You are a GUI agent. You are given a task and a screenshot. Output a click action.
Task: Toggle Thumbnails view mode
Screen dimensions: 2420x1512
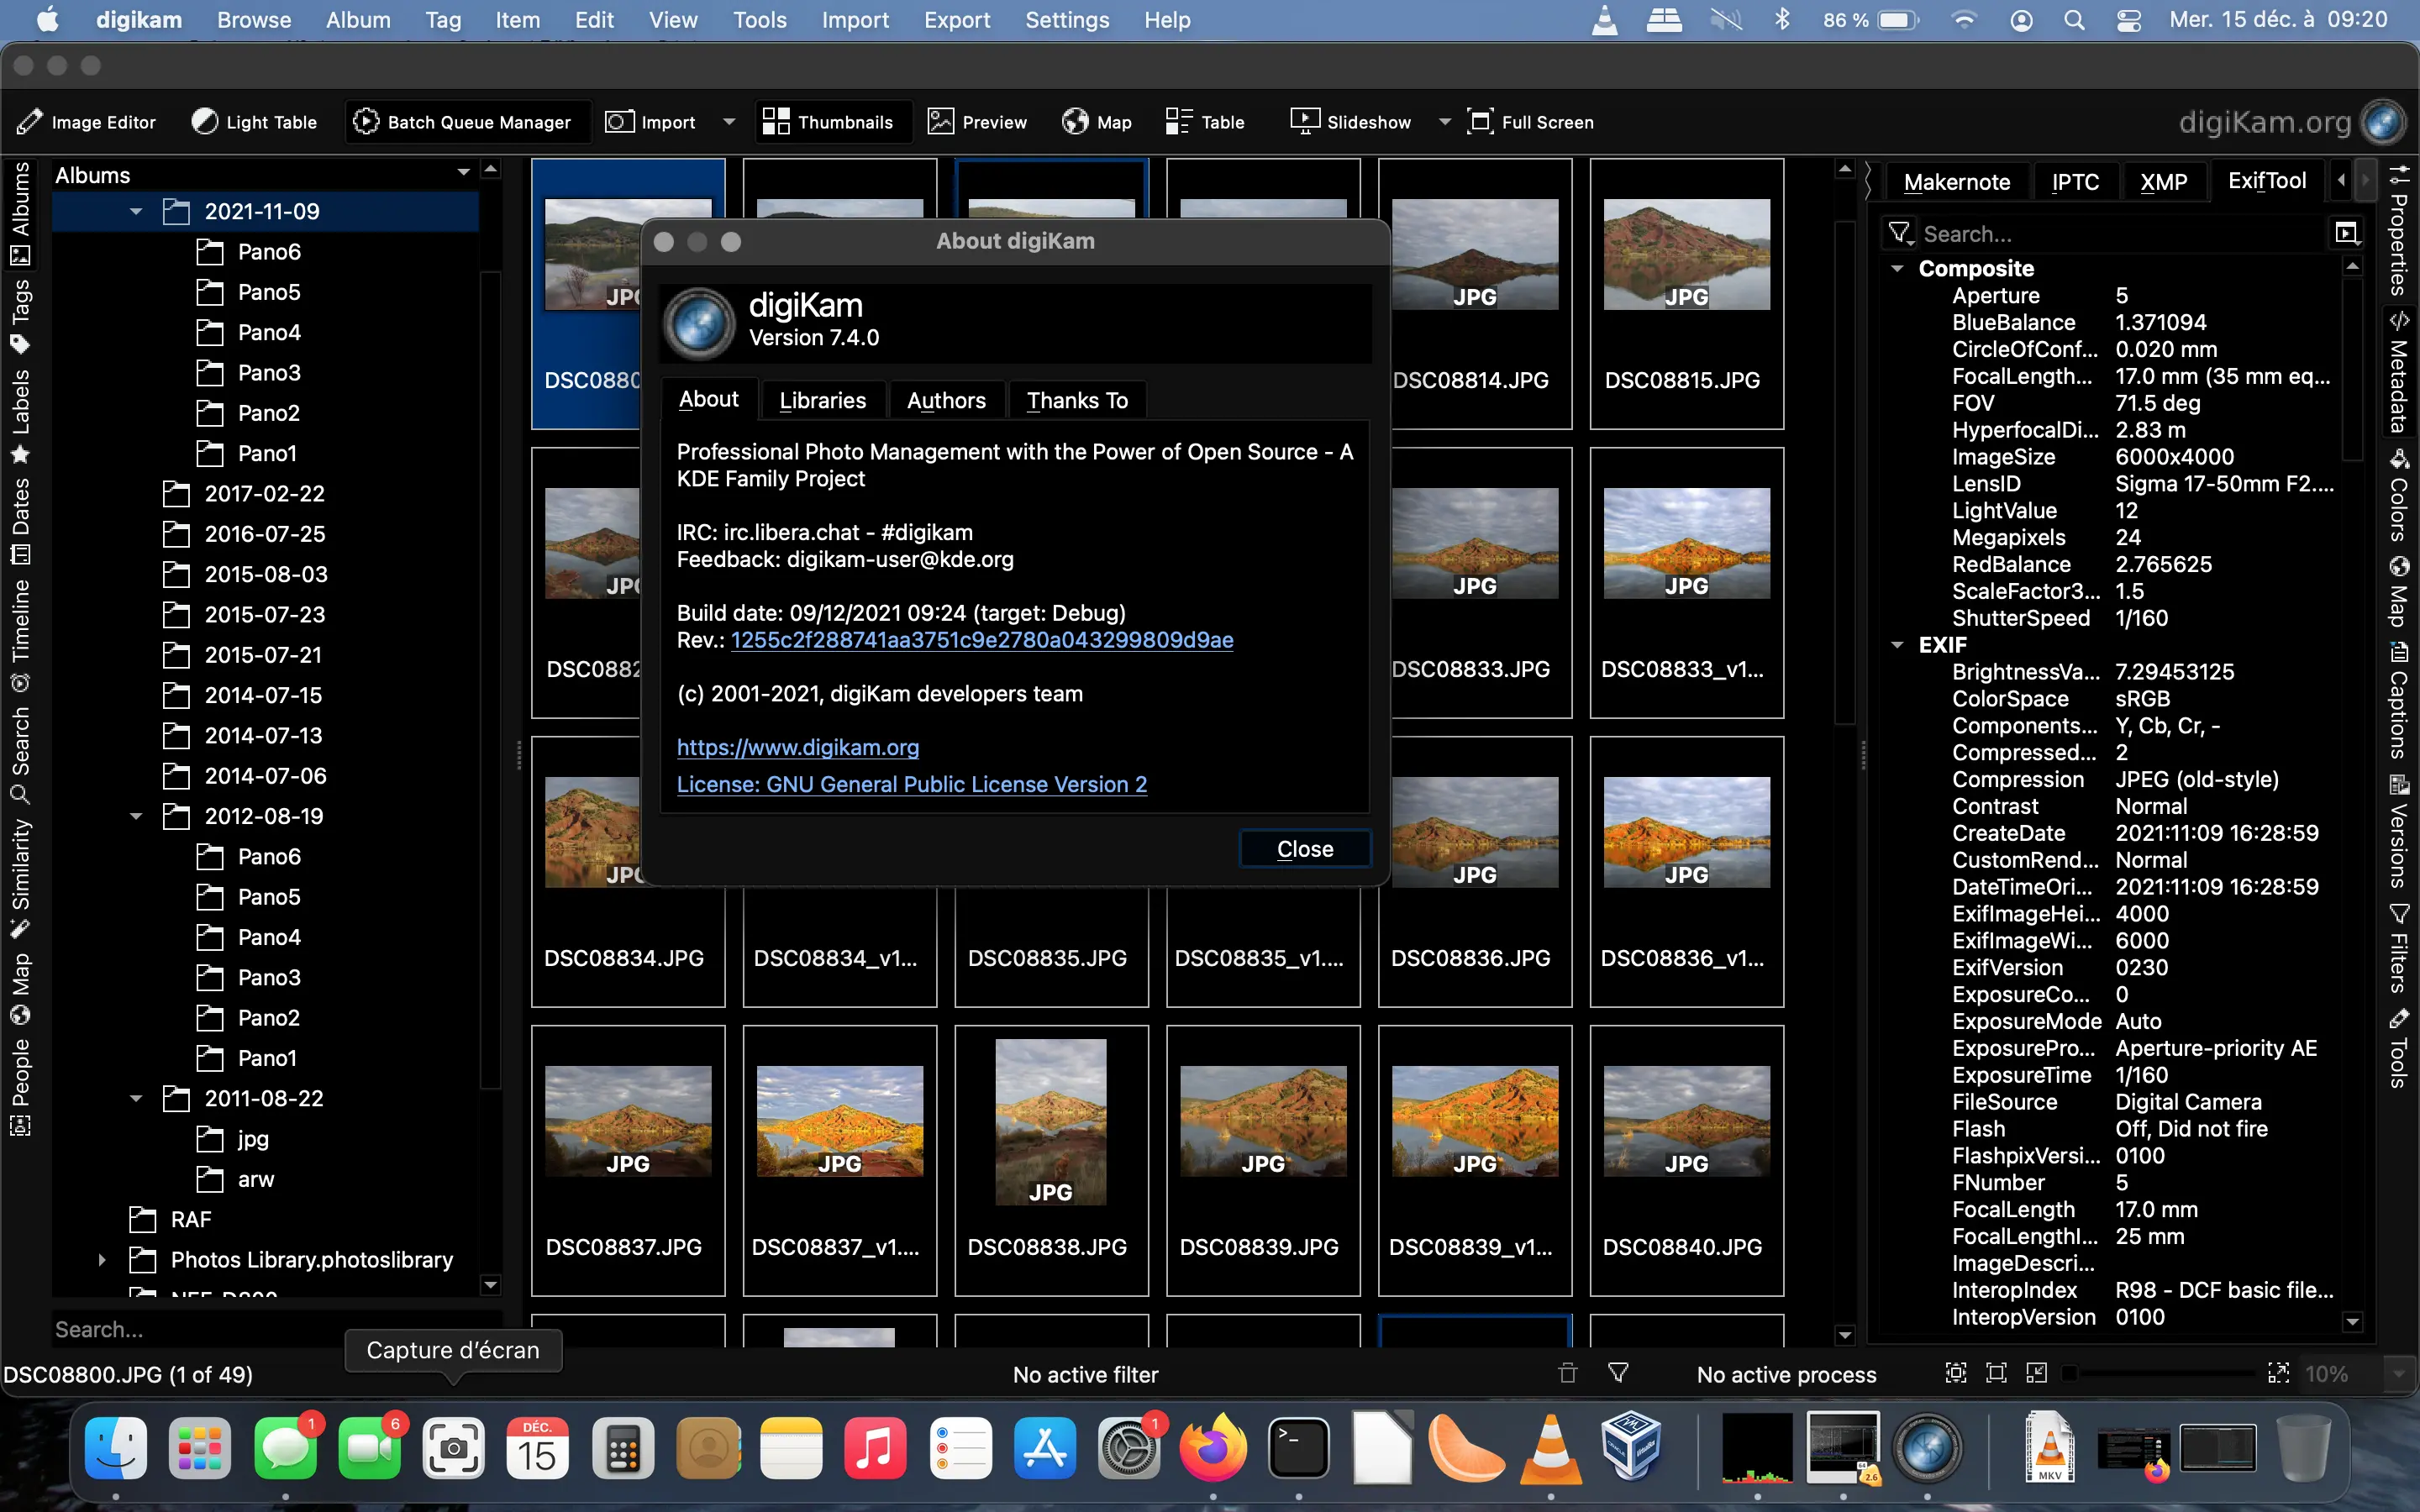[833, 121]
